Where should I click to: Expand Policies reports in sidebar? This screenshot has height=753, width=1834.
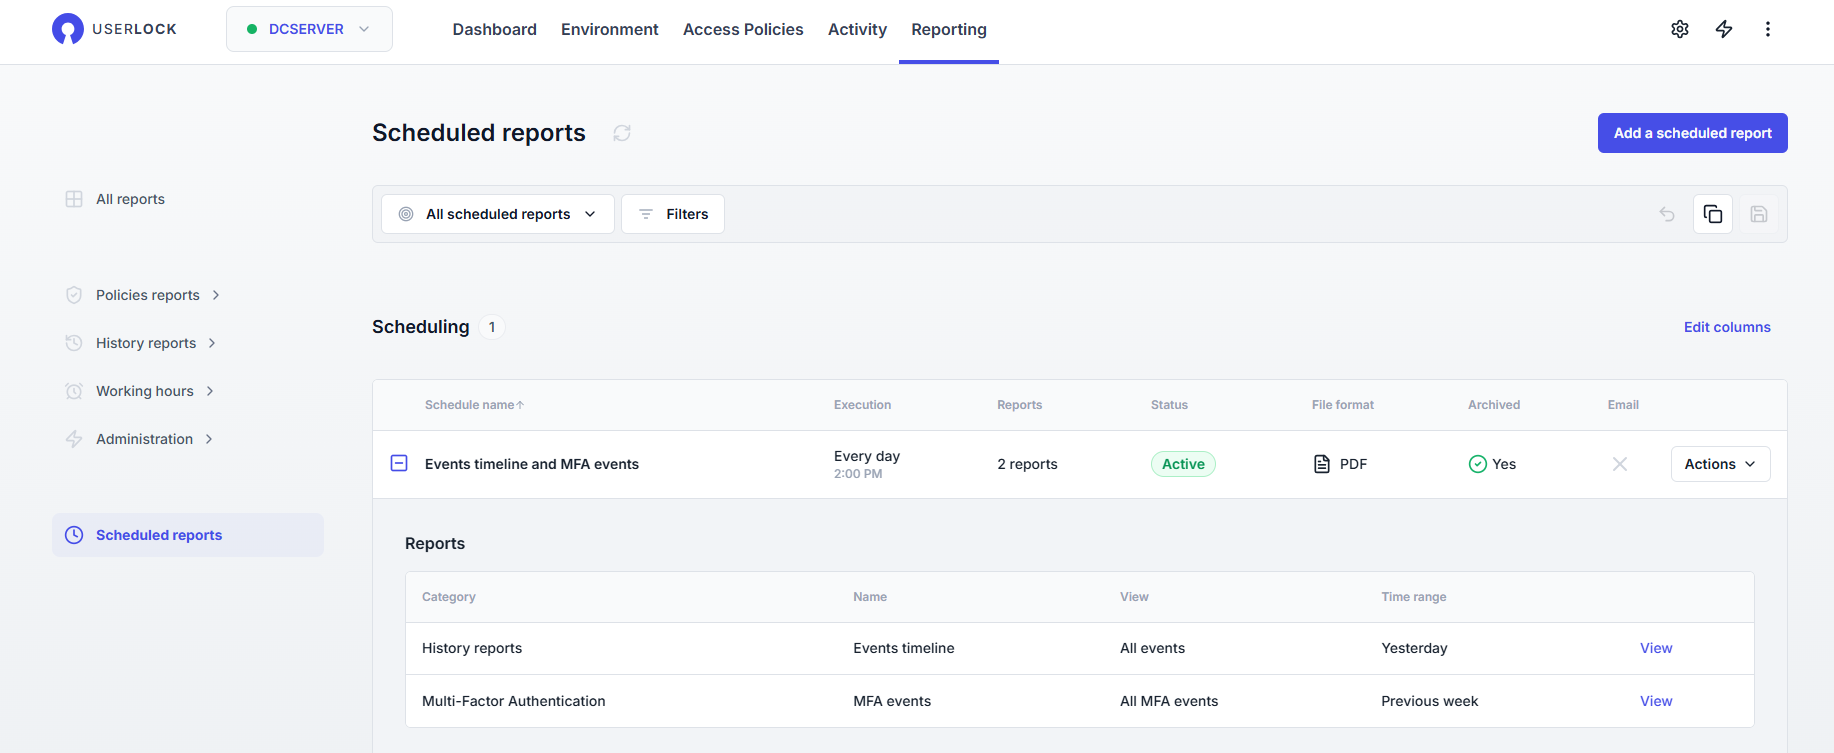(148, 295)
